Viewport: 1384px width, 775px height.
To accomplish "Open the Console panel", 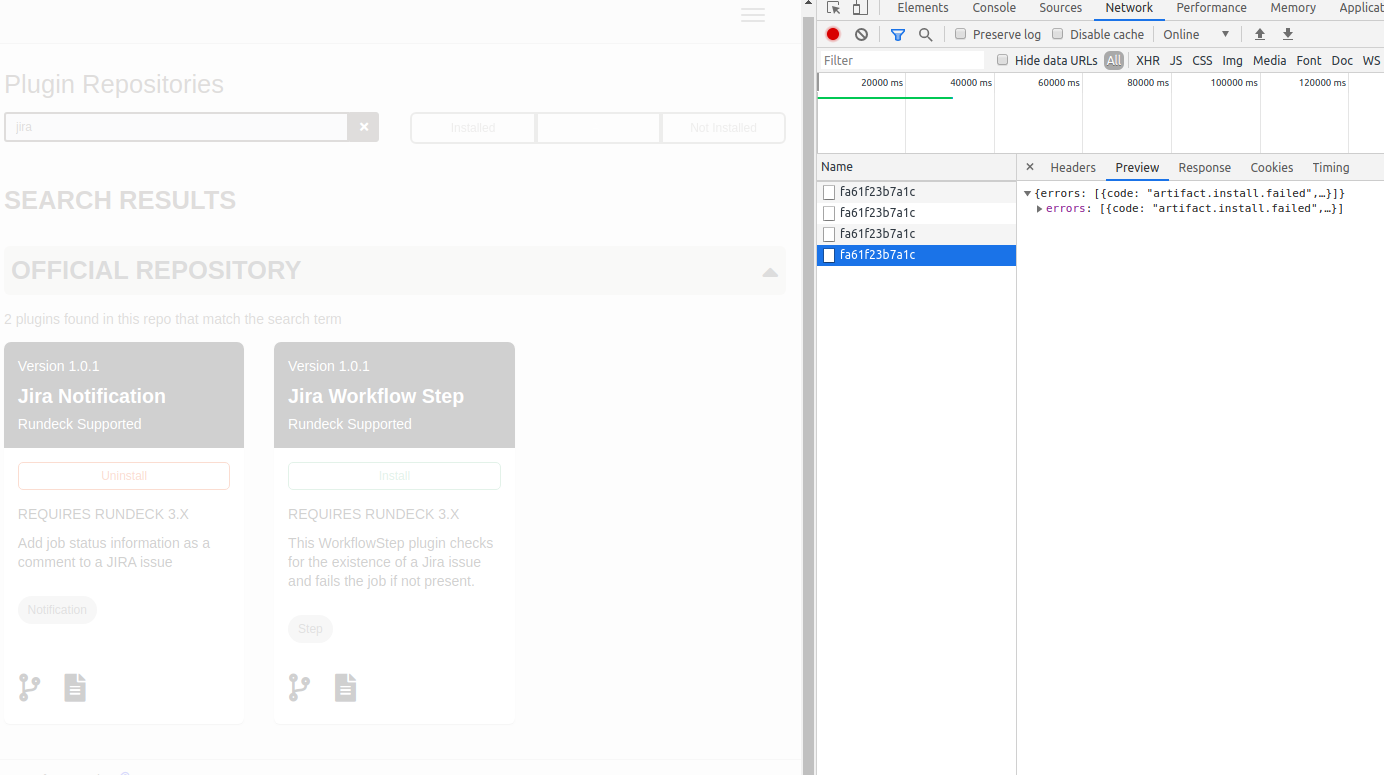I will coord(993,7).
